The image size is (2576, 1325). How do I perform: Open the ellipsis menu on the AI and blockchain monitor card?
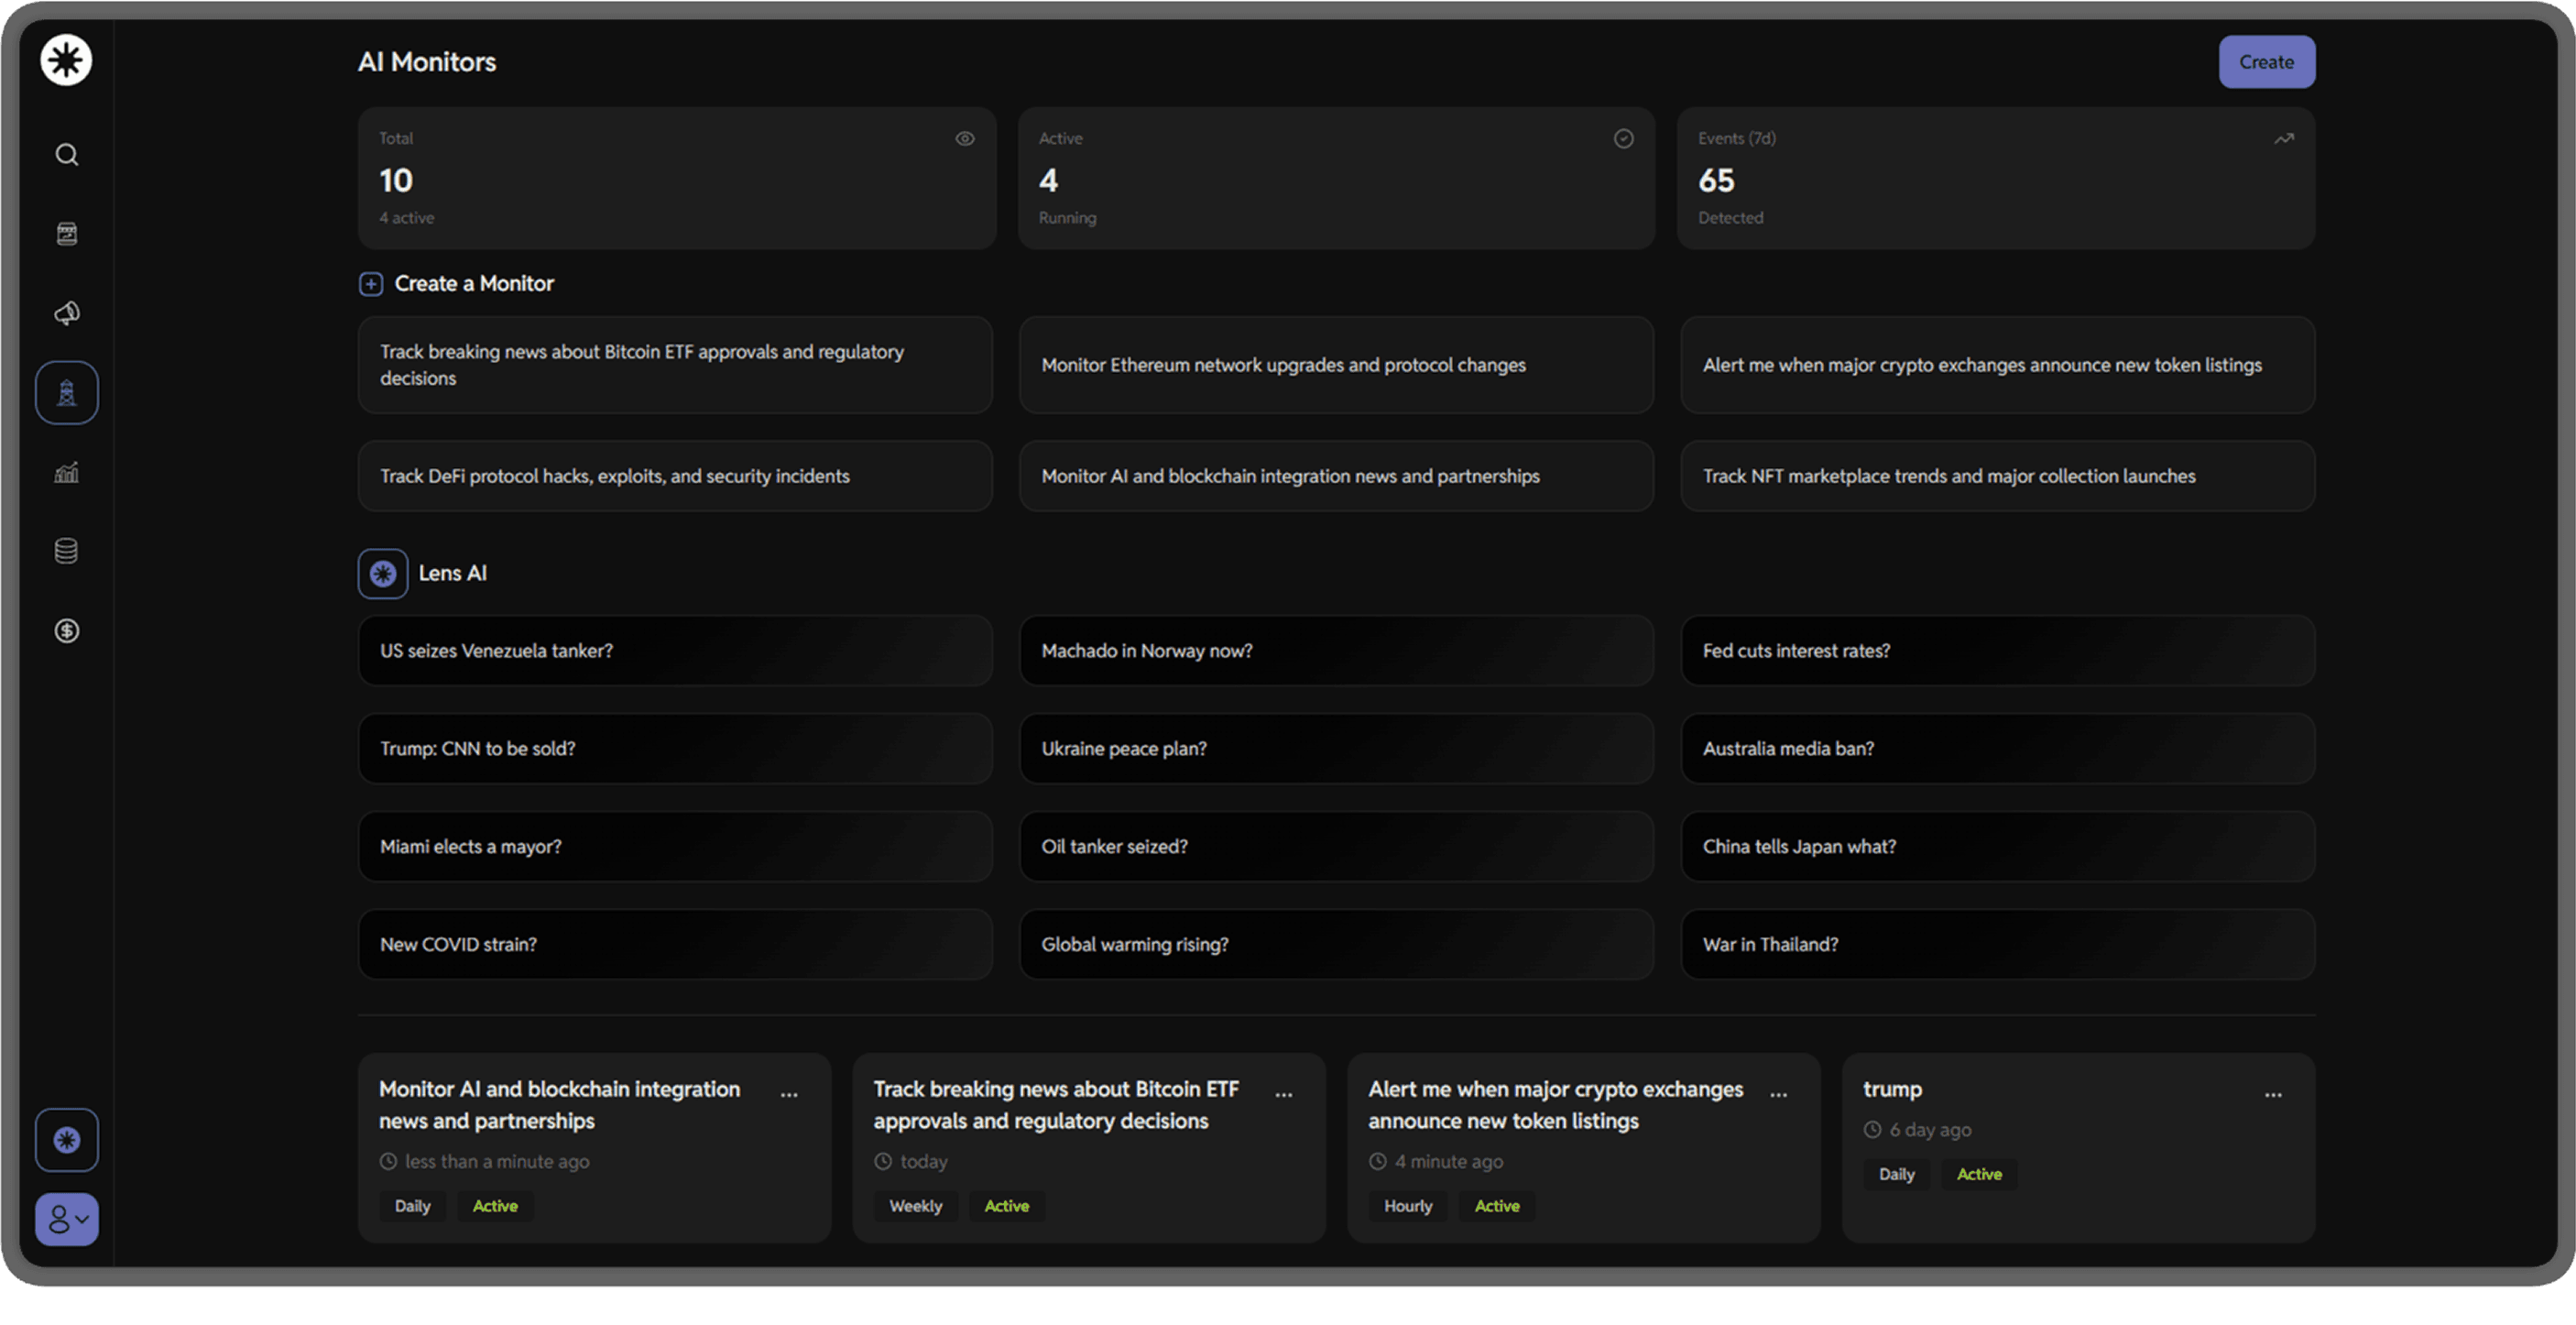click(x=789, y=1094)
